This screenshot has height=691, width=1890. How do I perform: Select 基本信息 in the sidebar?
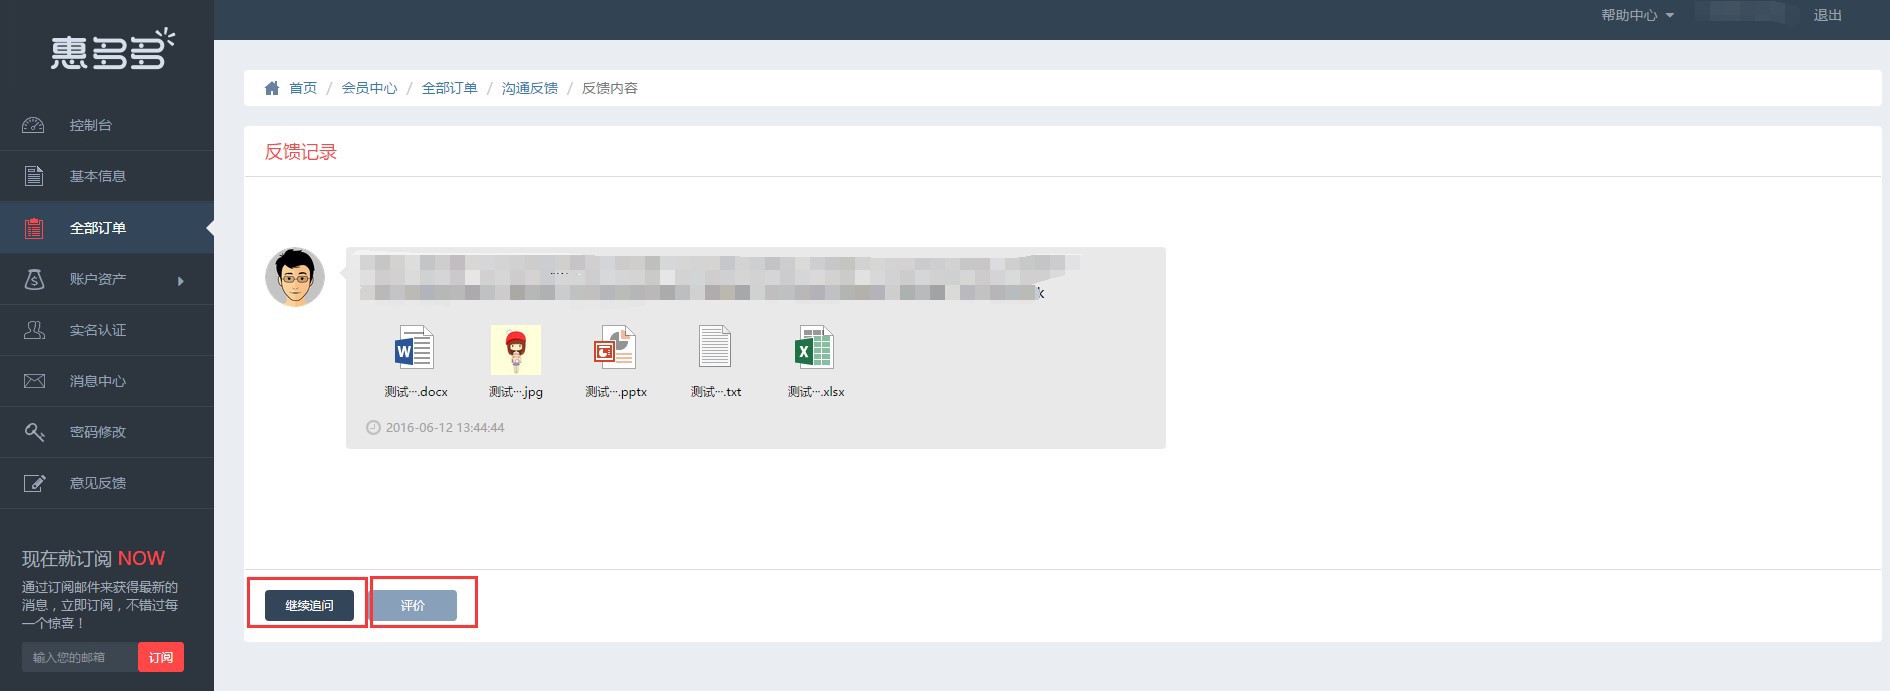tap(97, 176)
